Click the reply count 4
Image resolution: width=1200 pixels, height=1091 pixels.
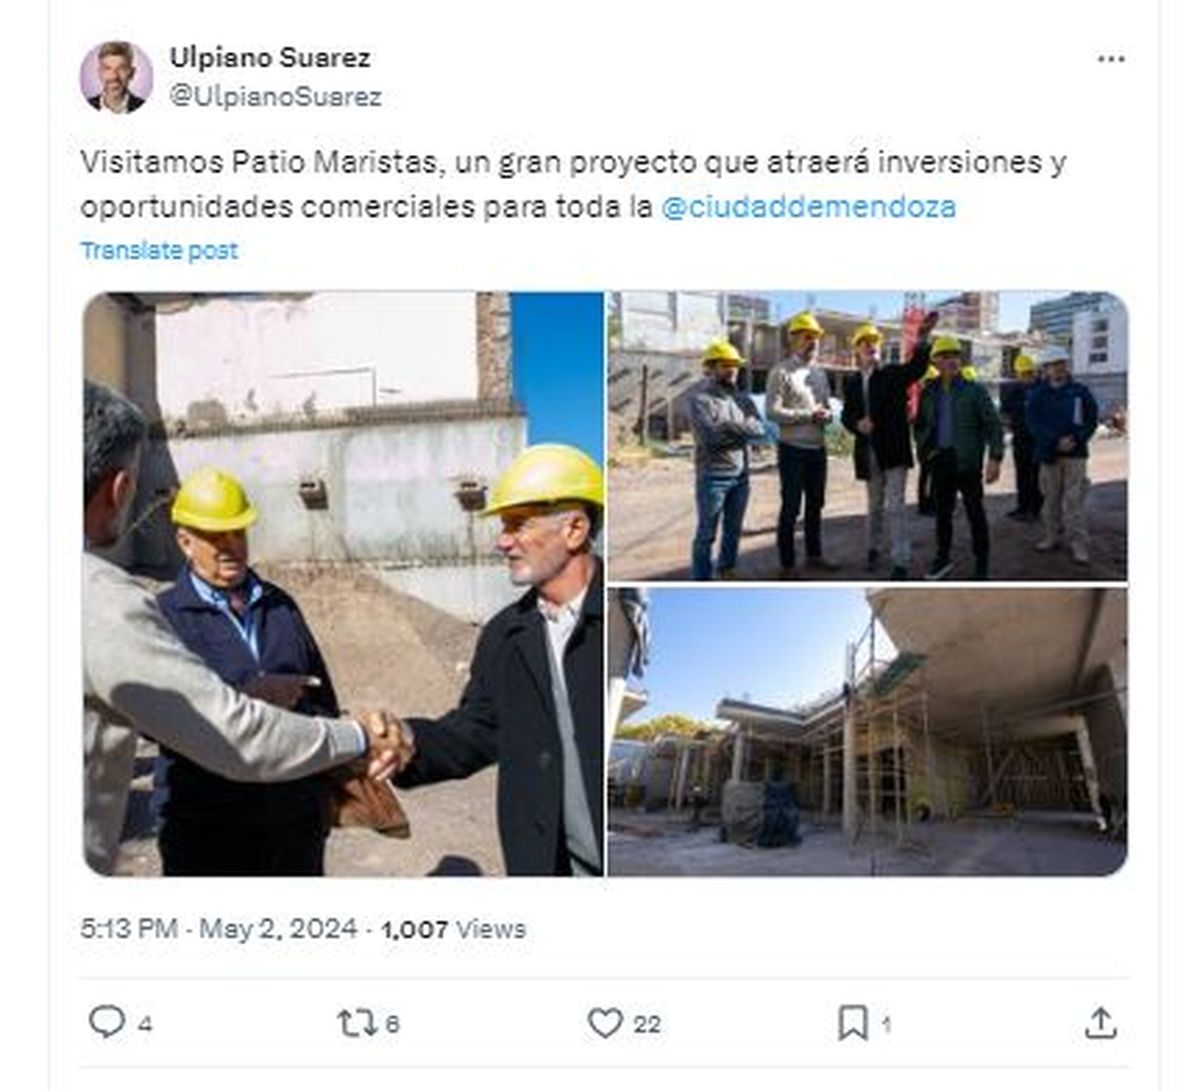[x=145, y=1025]
